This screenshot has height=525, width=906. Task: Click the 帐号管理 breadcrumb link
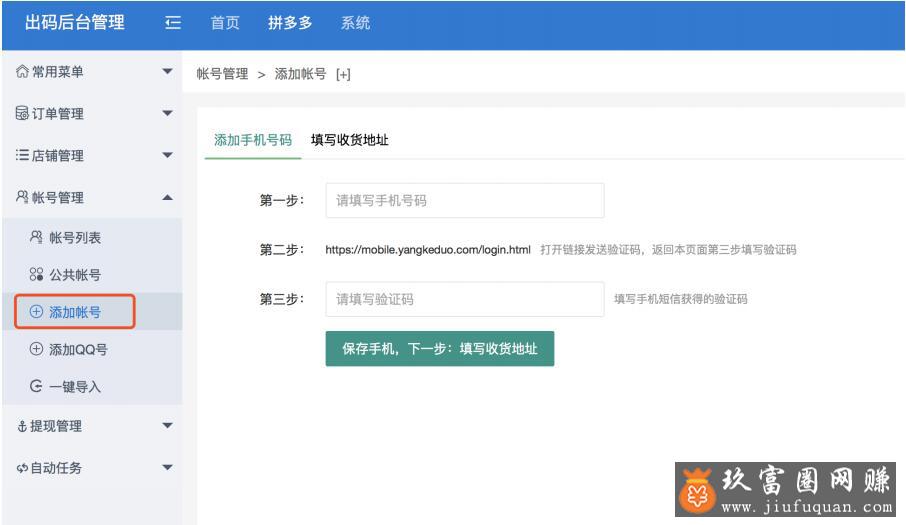[x=222, y=74]
